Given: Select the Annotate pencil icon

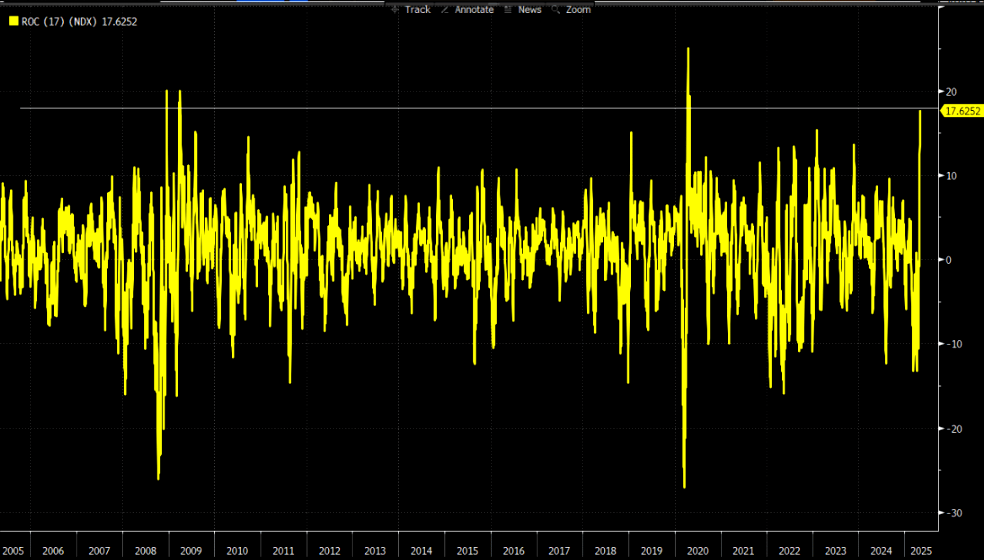Looking at the screenshot, I should click(x=445, y=9).
